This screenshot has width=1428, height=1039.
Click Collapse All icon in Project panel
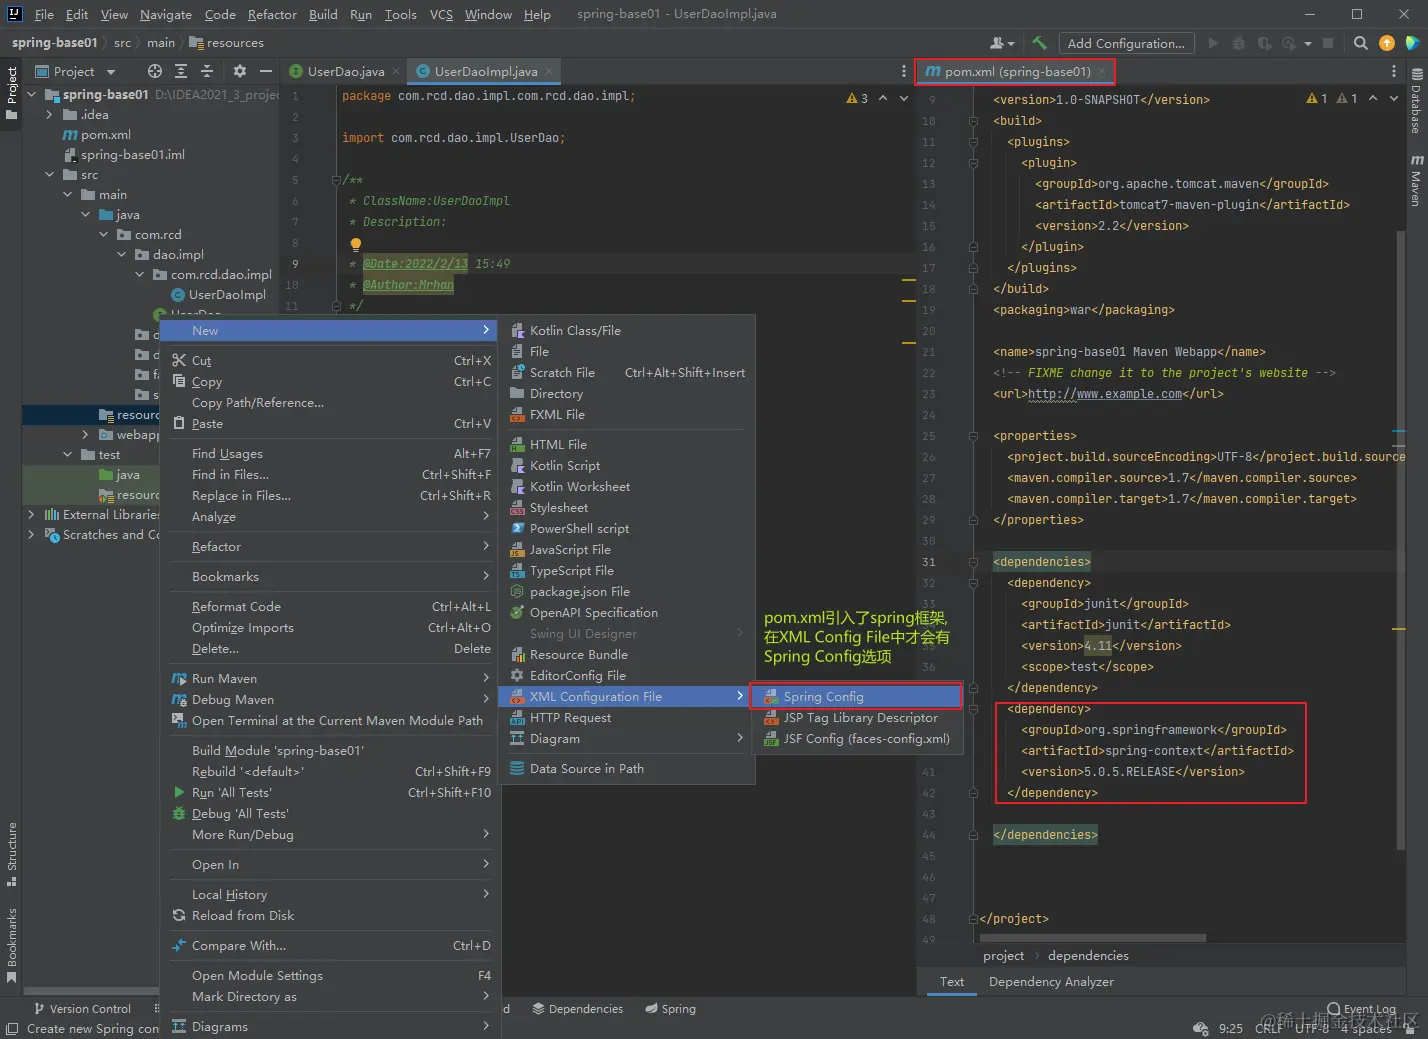(x=207, y=71)
